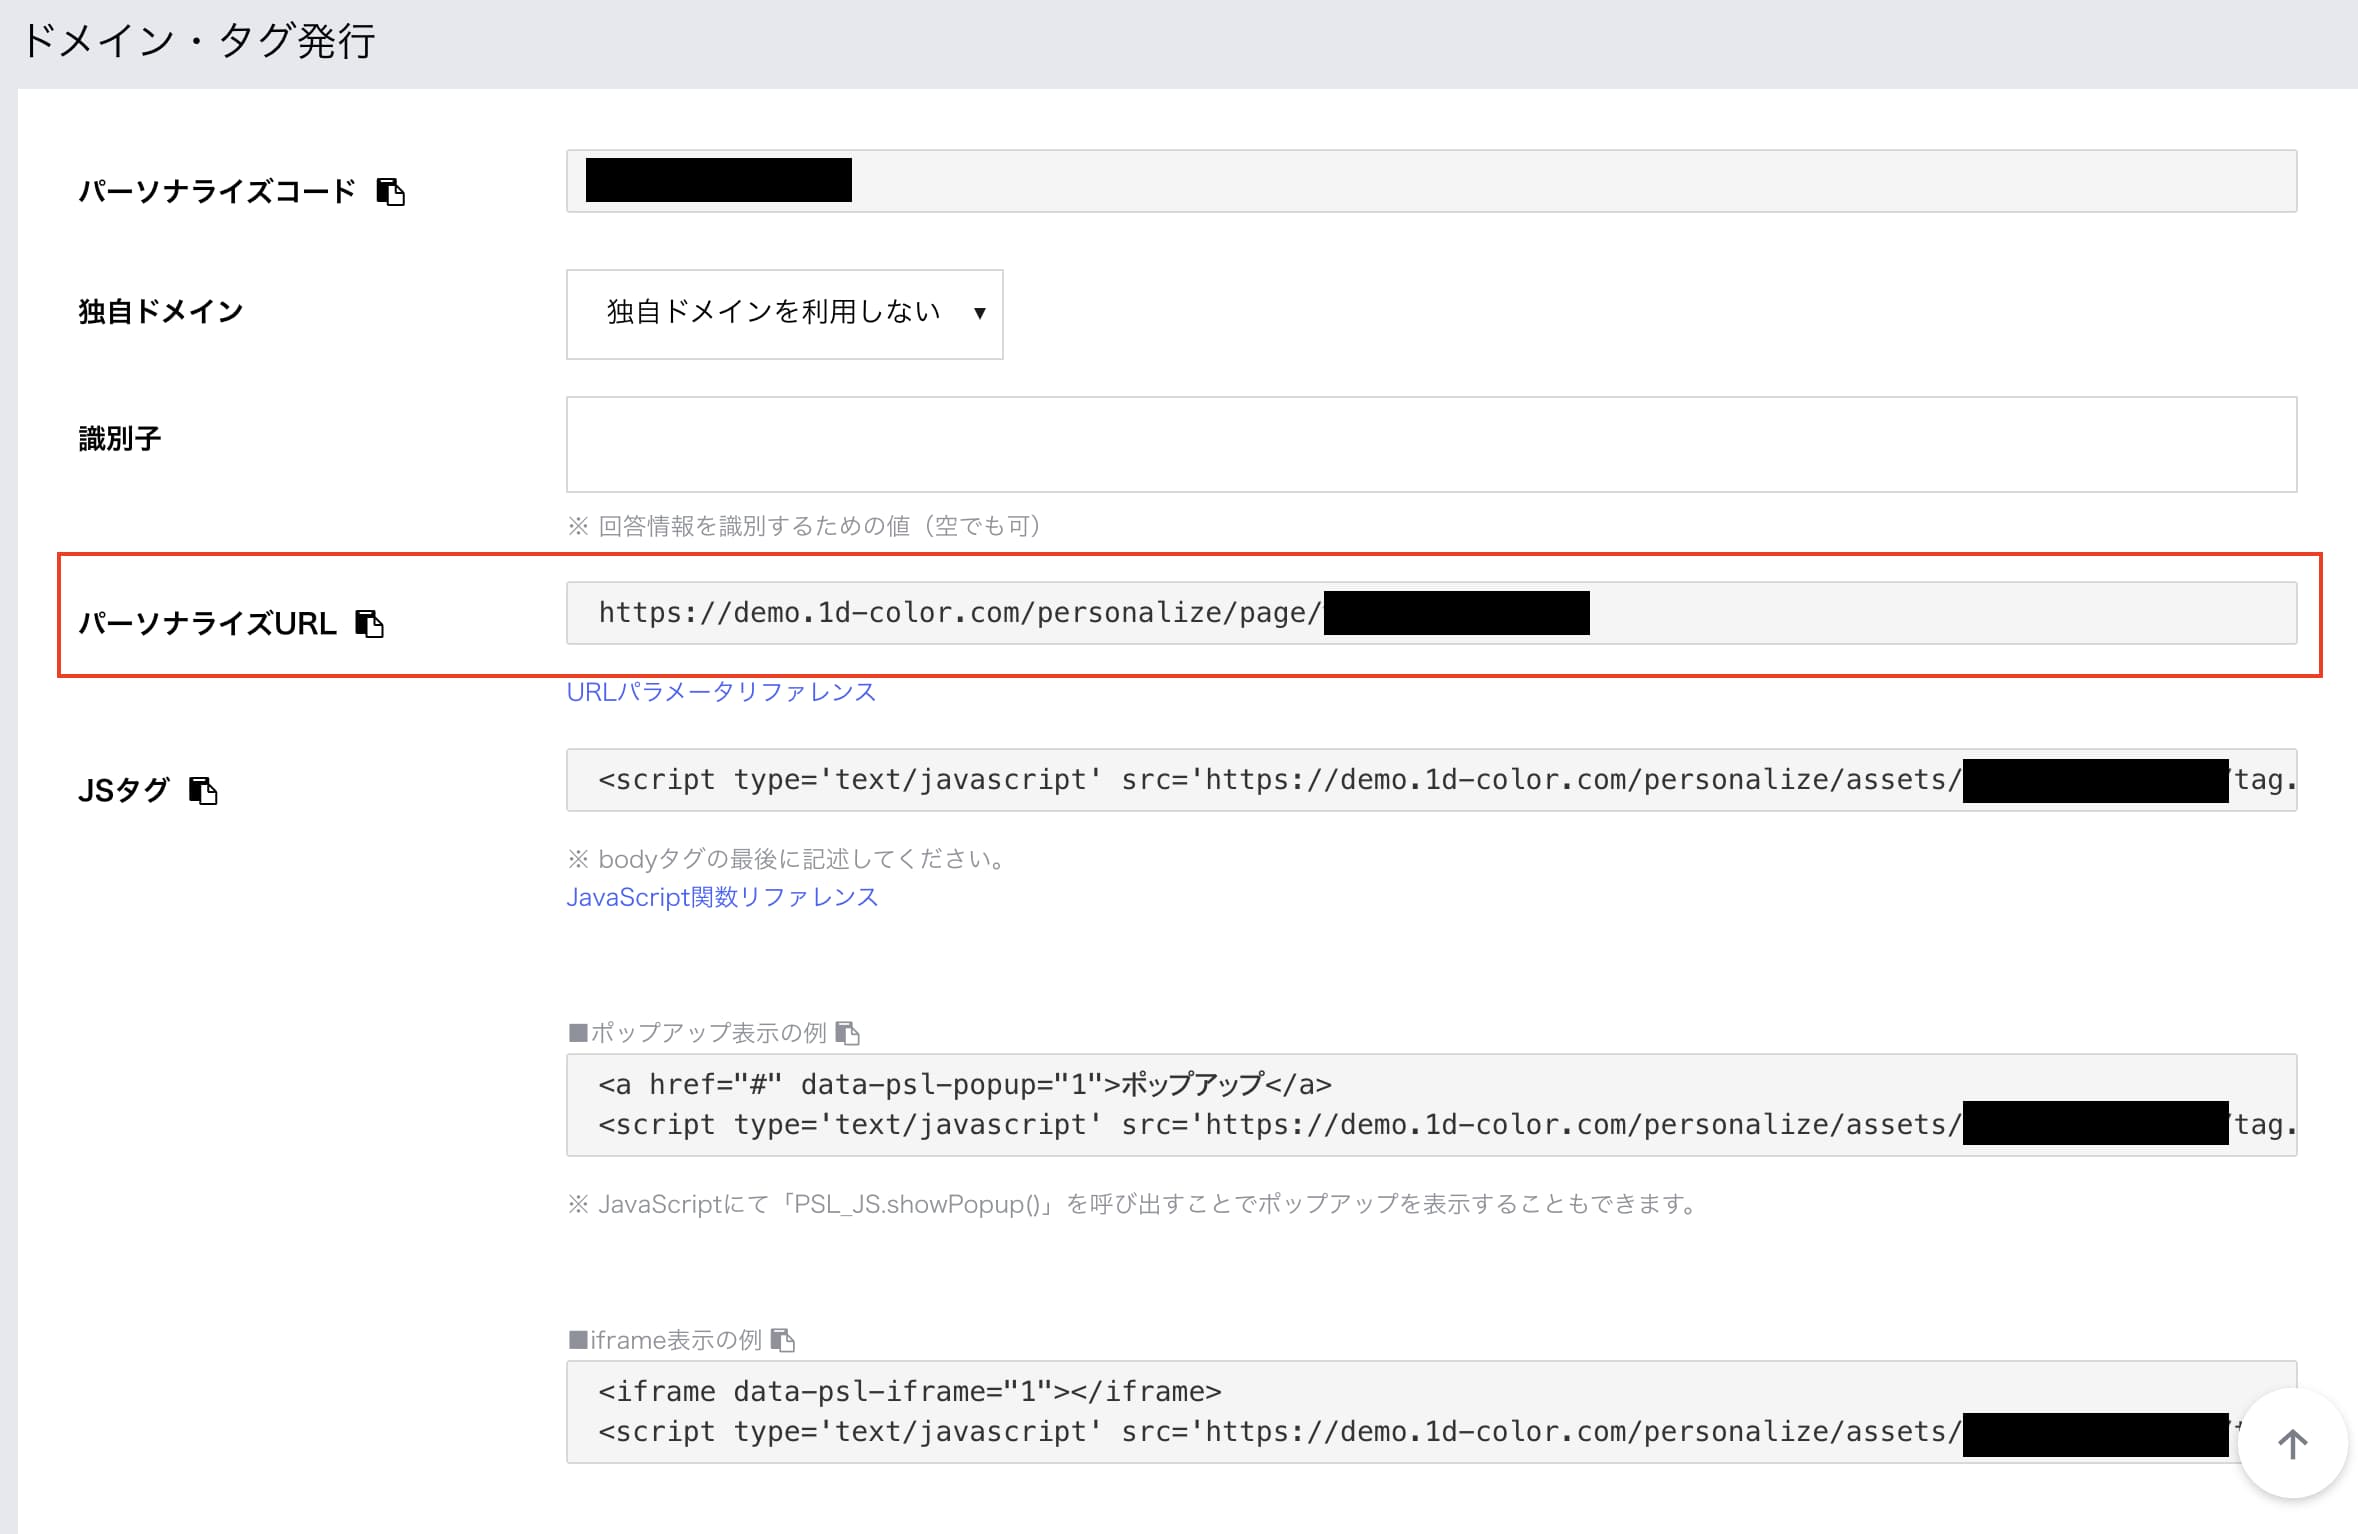Click the ドメイン・タグ発行 page heading

[x=198, y=42]
